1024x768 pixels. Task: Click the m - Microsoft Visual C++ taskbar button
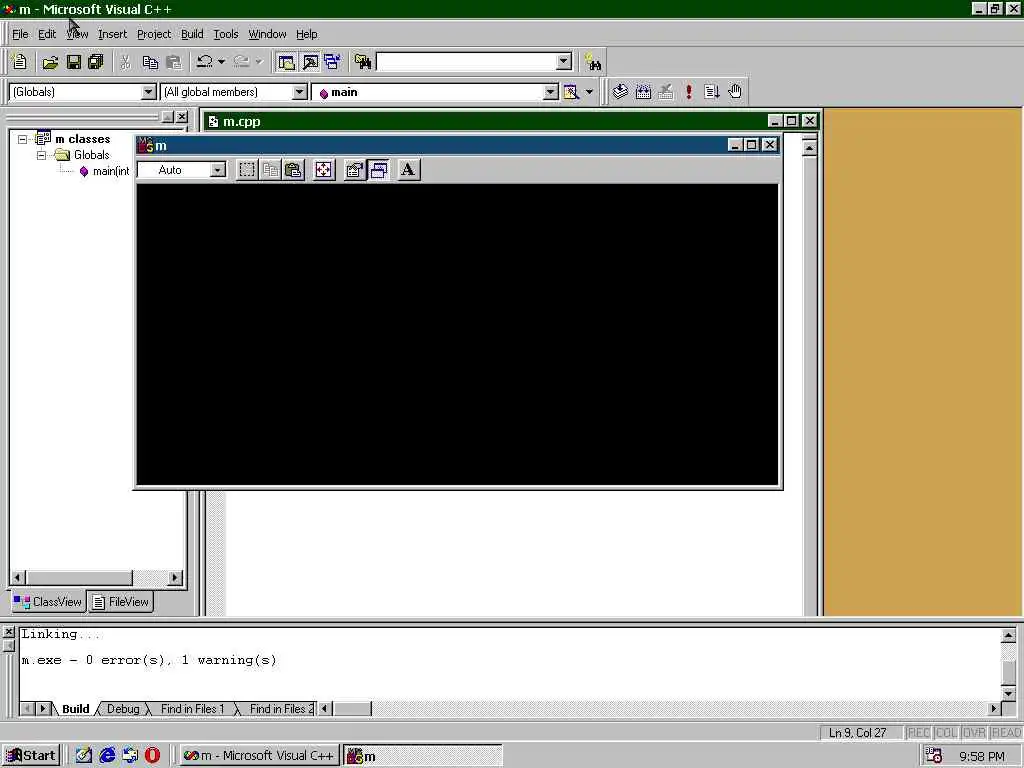pyautogui.click(x=259, y=756)
